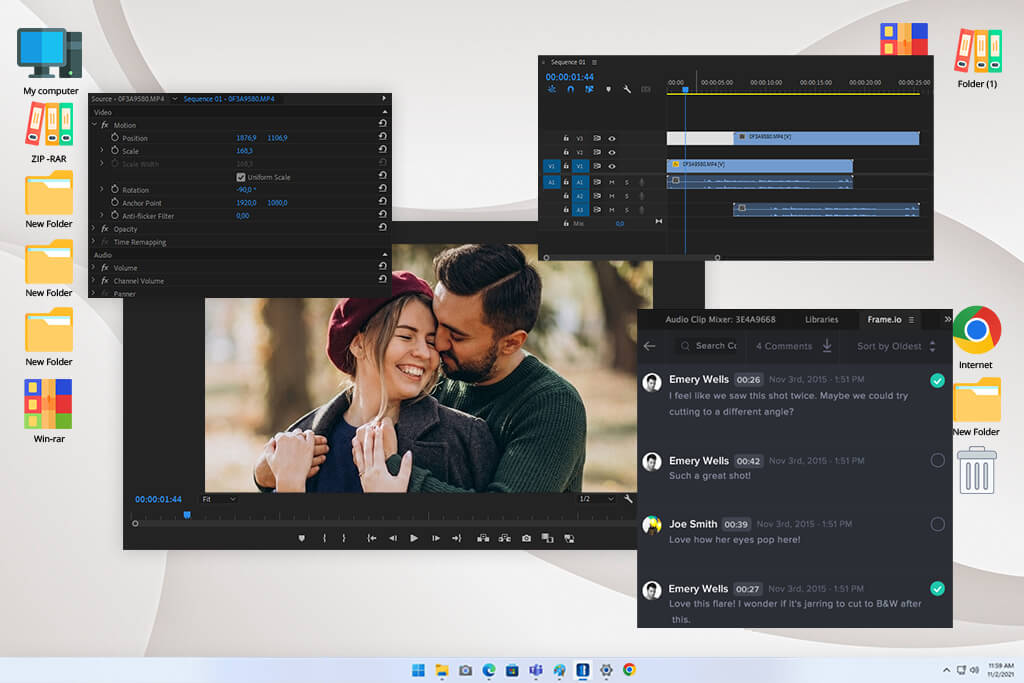Viewport: 1024px width, 683px height.
Task: Toggle the Scale animation stopwatch
Action: (x=115, y=150)
